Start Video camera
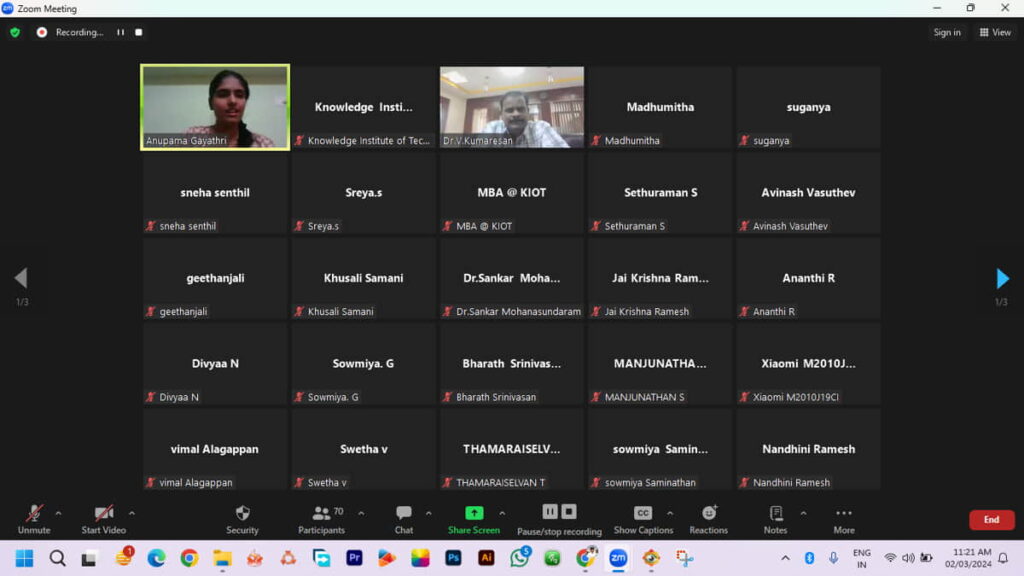The height and width of the screenshot is (576, 1024). click(x=103, y=519)
